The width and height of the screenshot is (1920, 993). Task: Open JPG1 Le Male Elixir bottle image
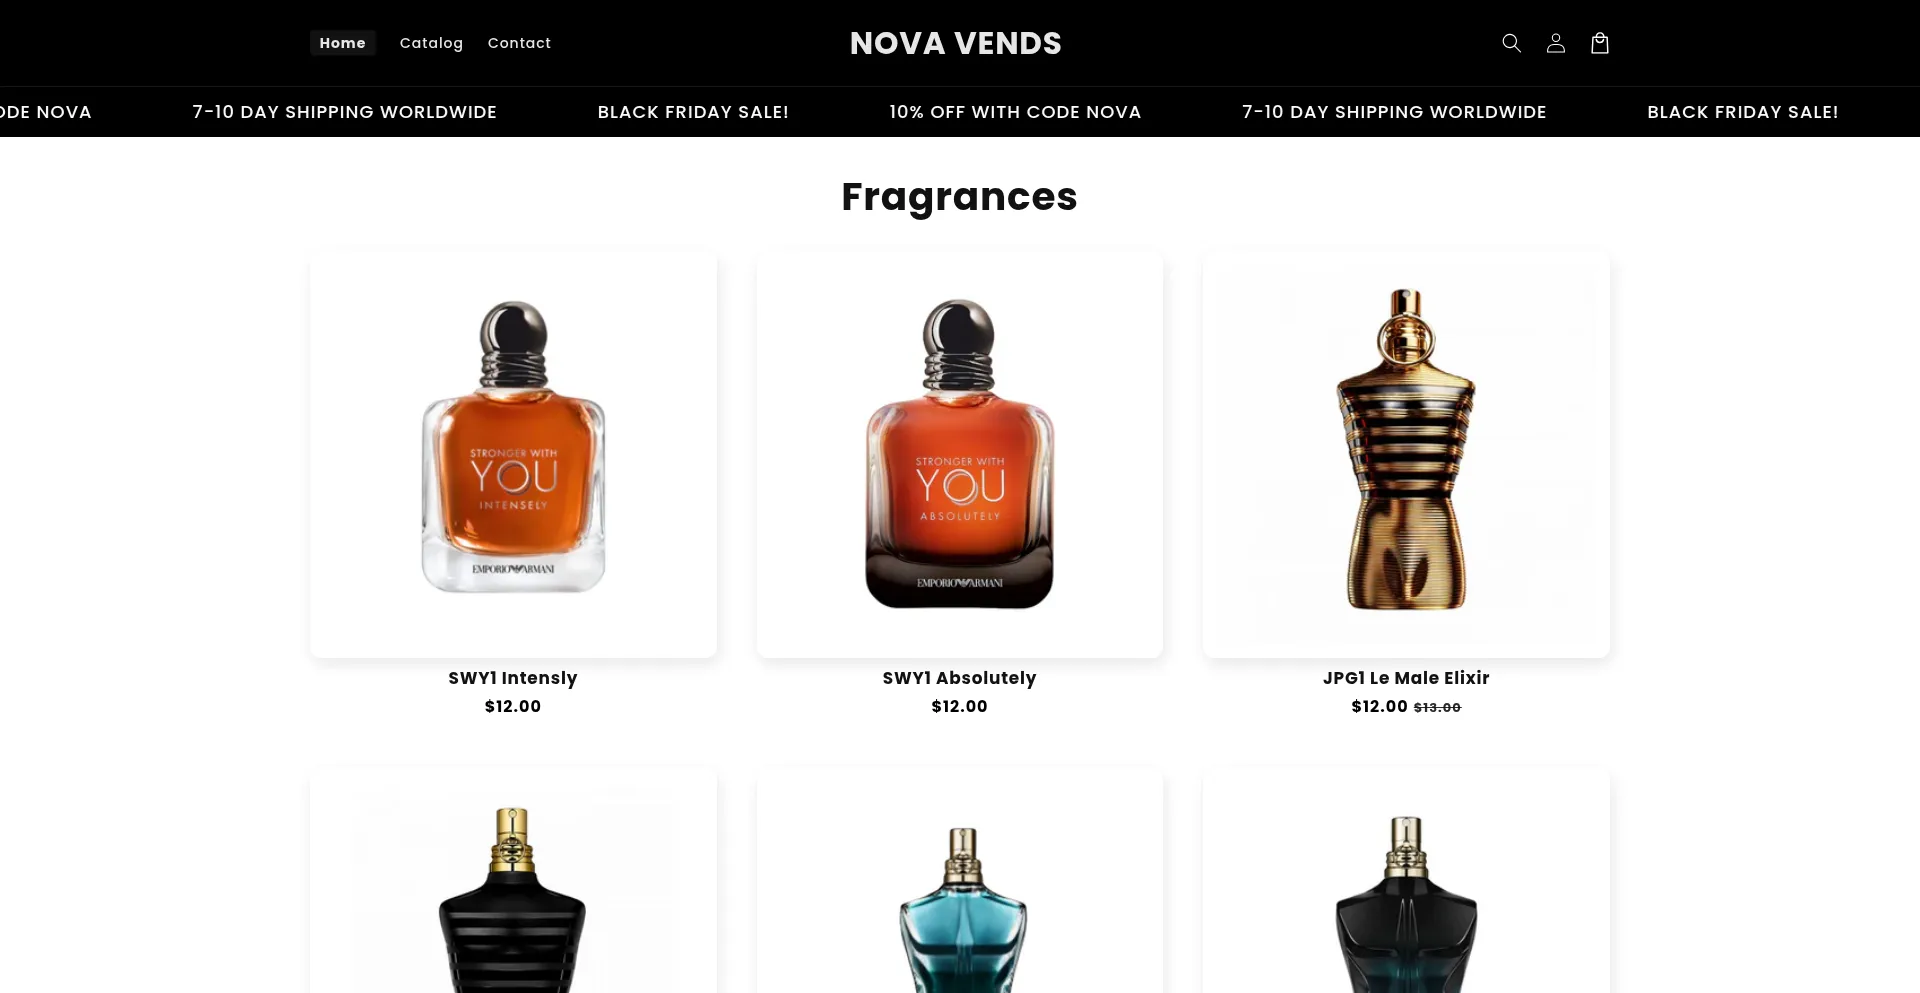pos(1406,454)
